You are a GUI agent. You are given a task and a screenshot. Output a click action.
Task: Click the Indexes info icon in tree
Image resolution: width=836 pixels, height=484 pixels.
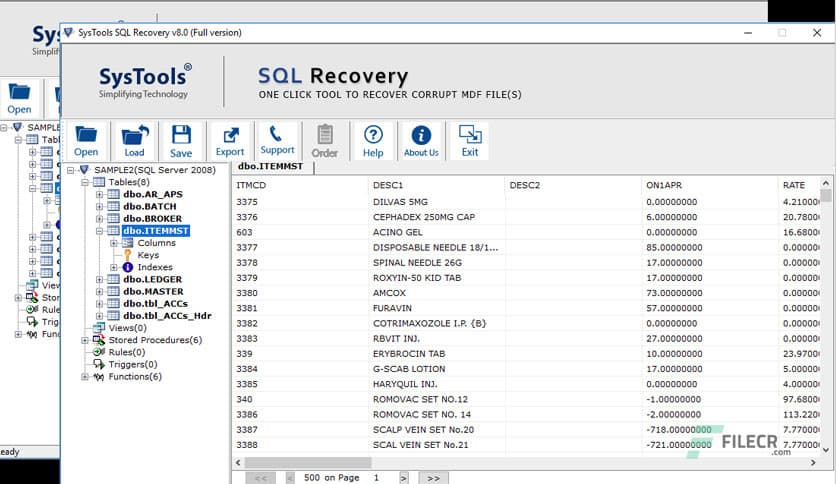coord(128,267)
